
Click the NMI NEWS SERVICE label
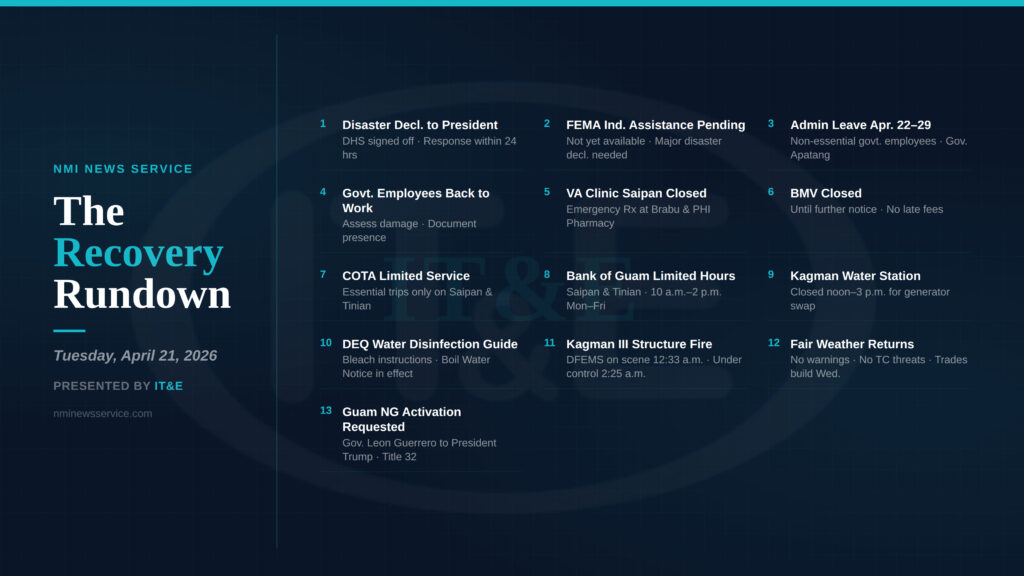coord(123,169)
